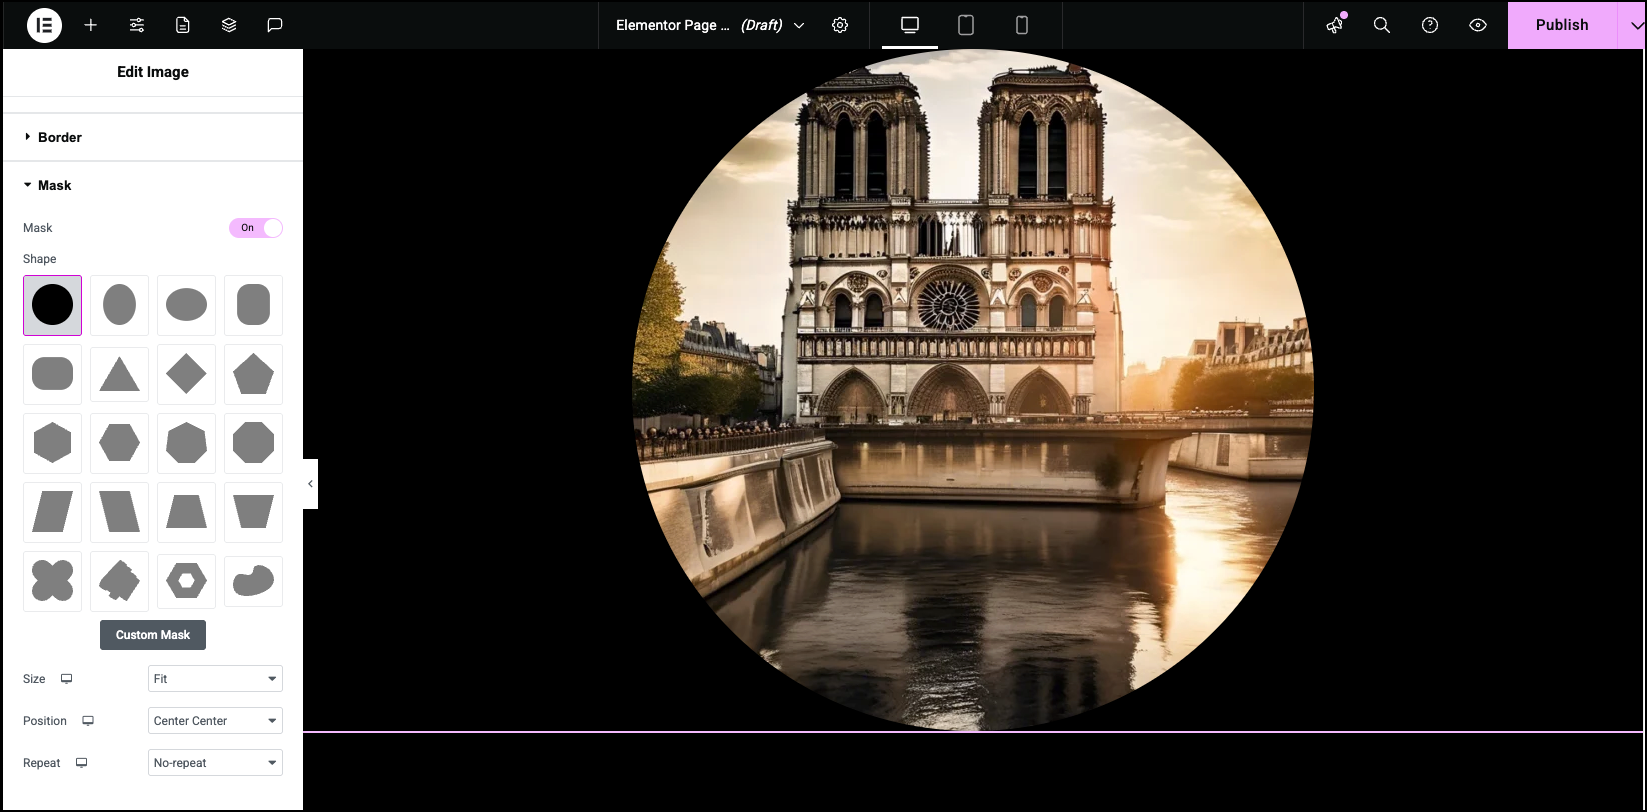Collapse the editor panel with arrow handle
The width and height of the screenshot is (1647, 812).
click(x=310, y=484)
